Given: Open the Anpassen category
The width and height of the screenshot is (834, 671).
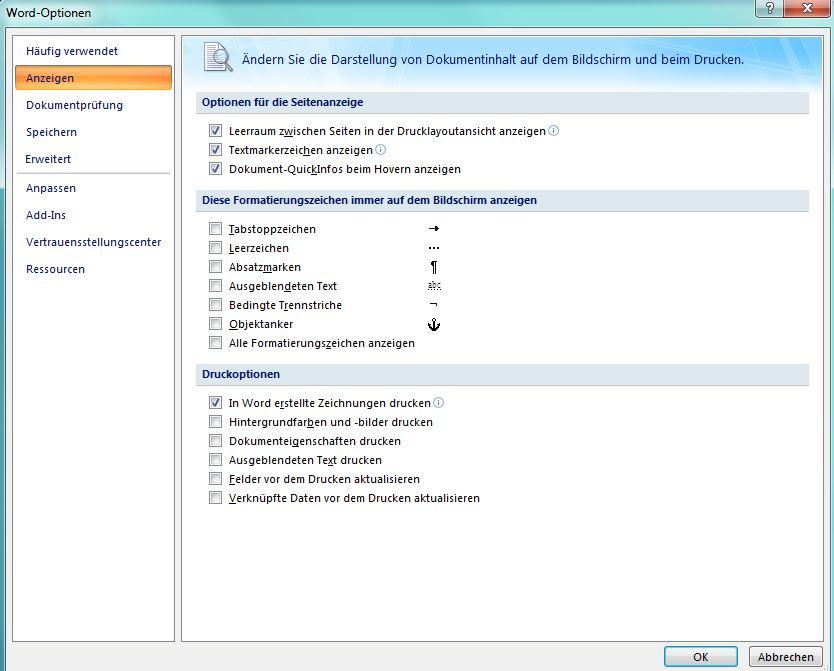Looking at the screenshot, I should point(94,188).
